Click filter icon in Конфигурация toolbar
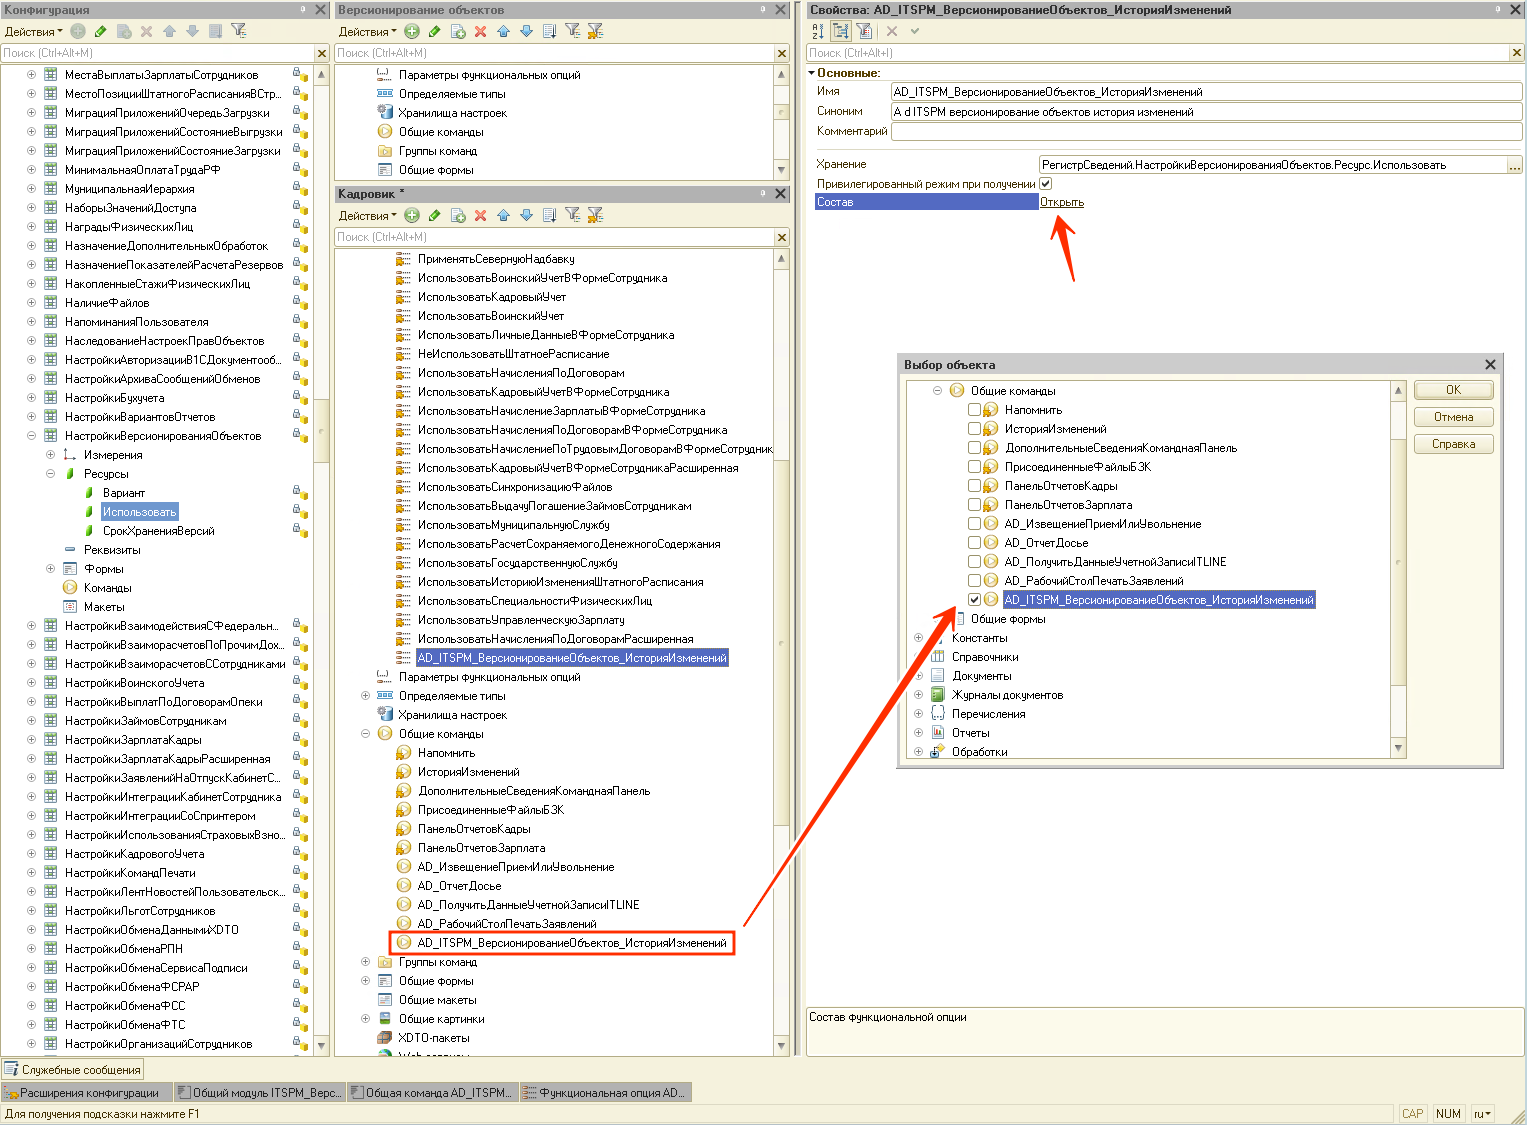The height and width of the screenshot is (1125, 1527). pyautogui.click(x=239, y=31)
